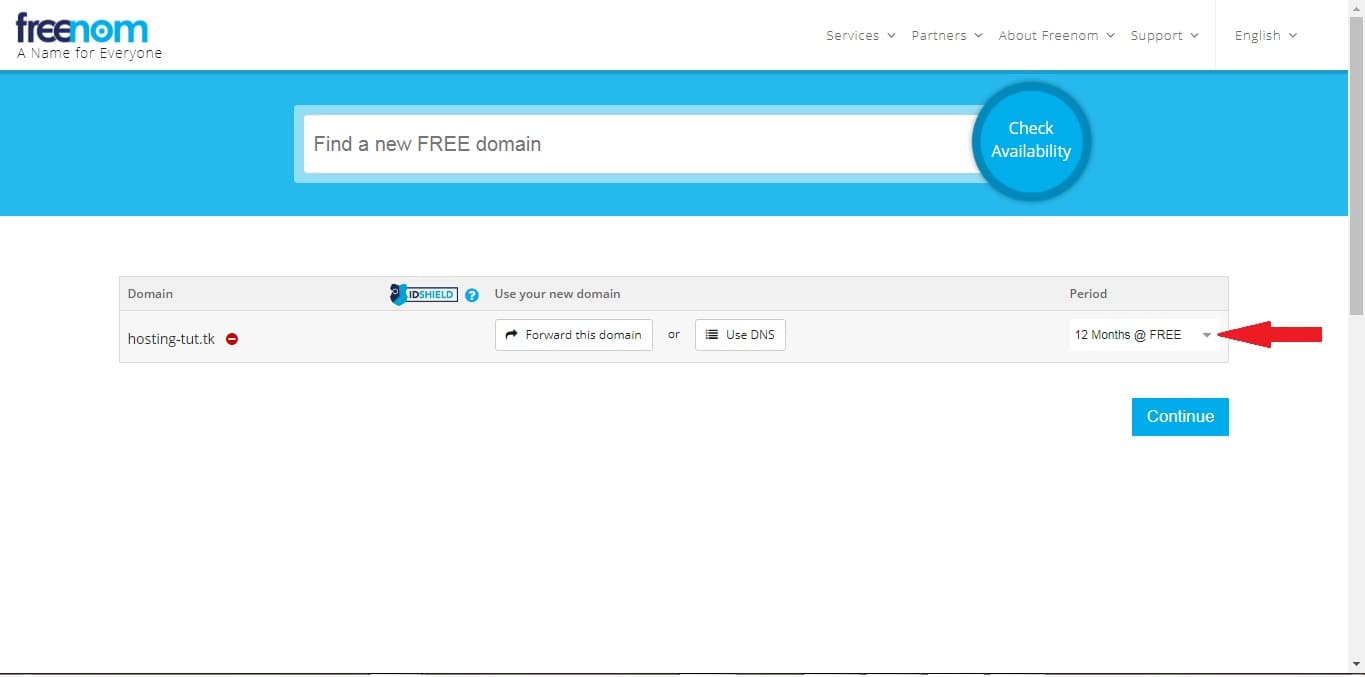Open IDShield help question mark icon

point(472,295)
